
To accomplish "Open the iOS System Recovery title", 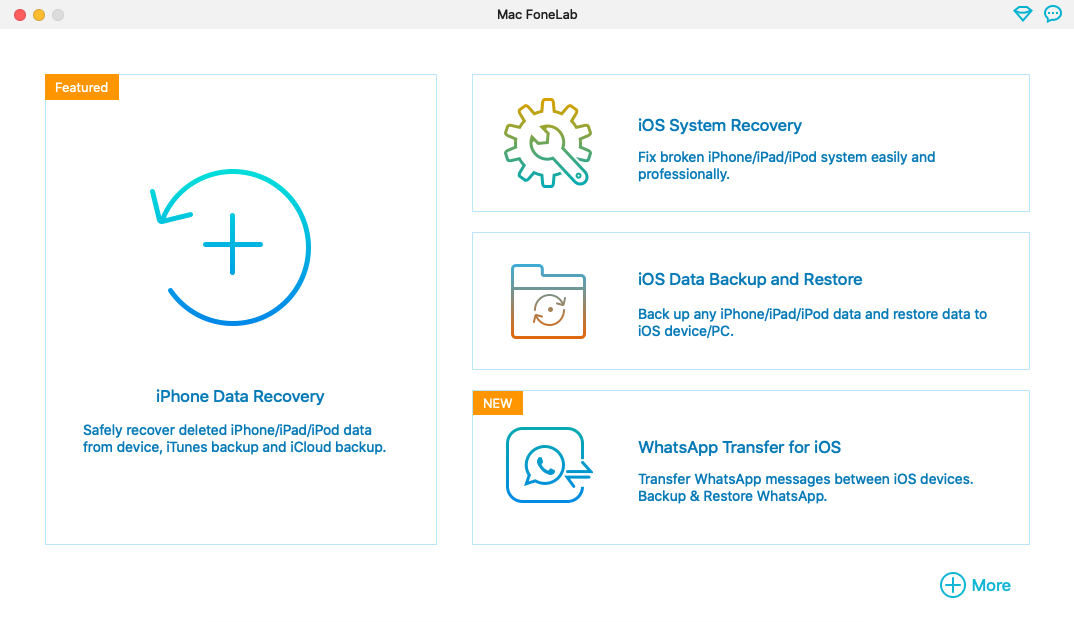I will coord(719,125).
